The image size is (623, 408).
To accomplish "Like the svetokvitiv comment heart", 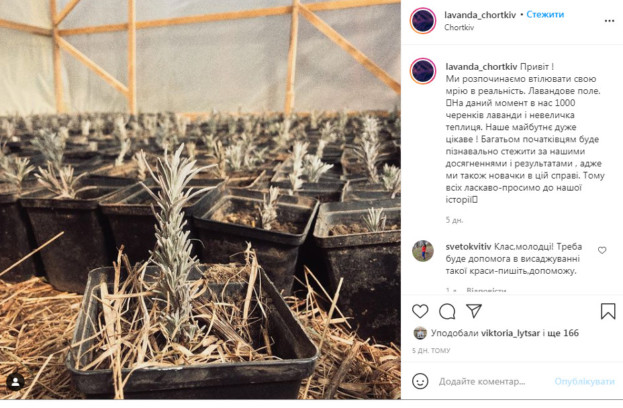I will 602,250.
